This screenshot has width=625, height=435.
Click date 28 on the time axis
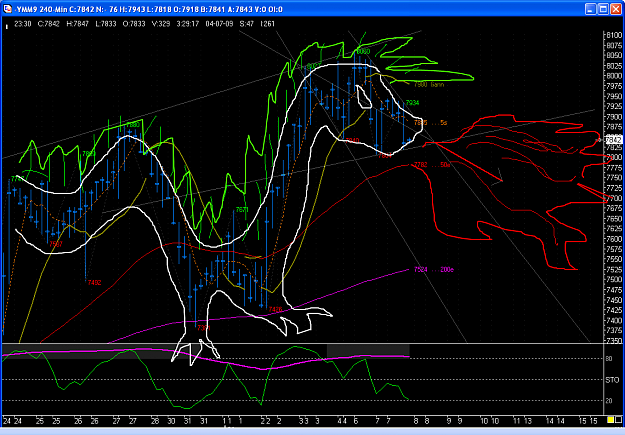(x=155, y=421)
